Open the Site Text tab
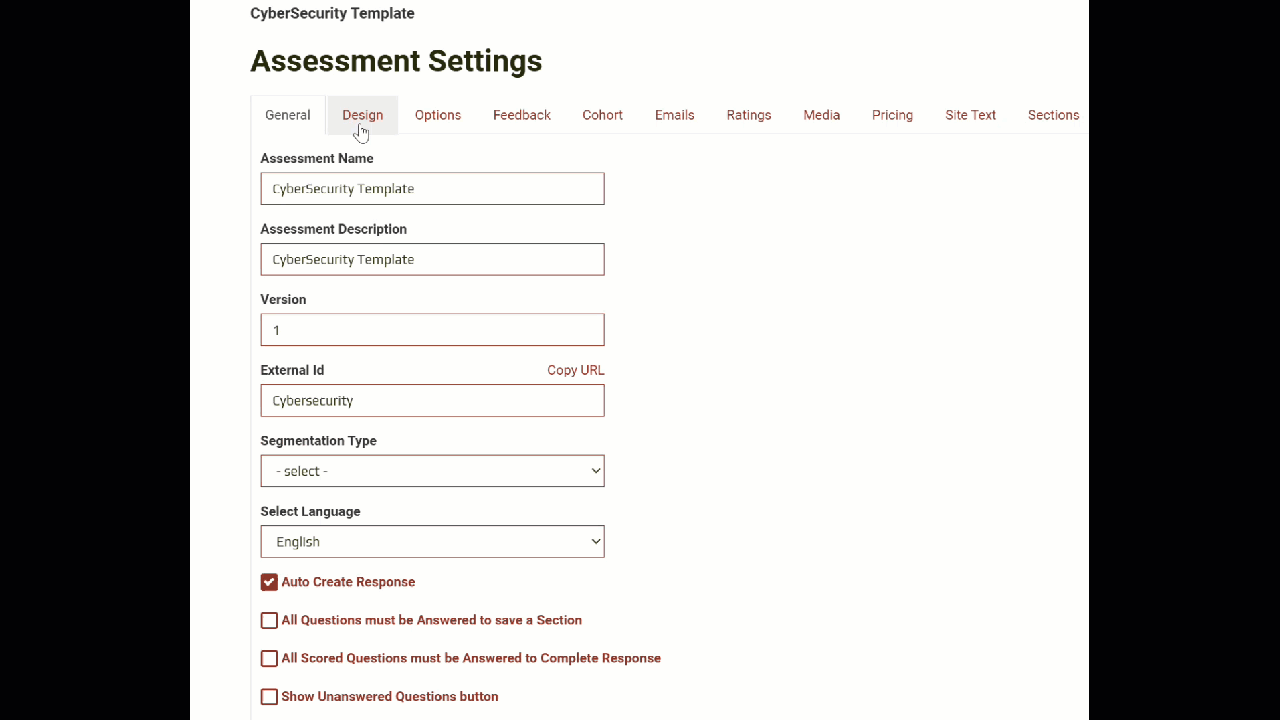Screen dimensions: 1280x720 [x=970, y=115]
